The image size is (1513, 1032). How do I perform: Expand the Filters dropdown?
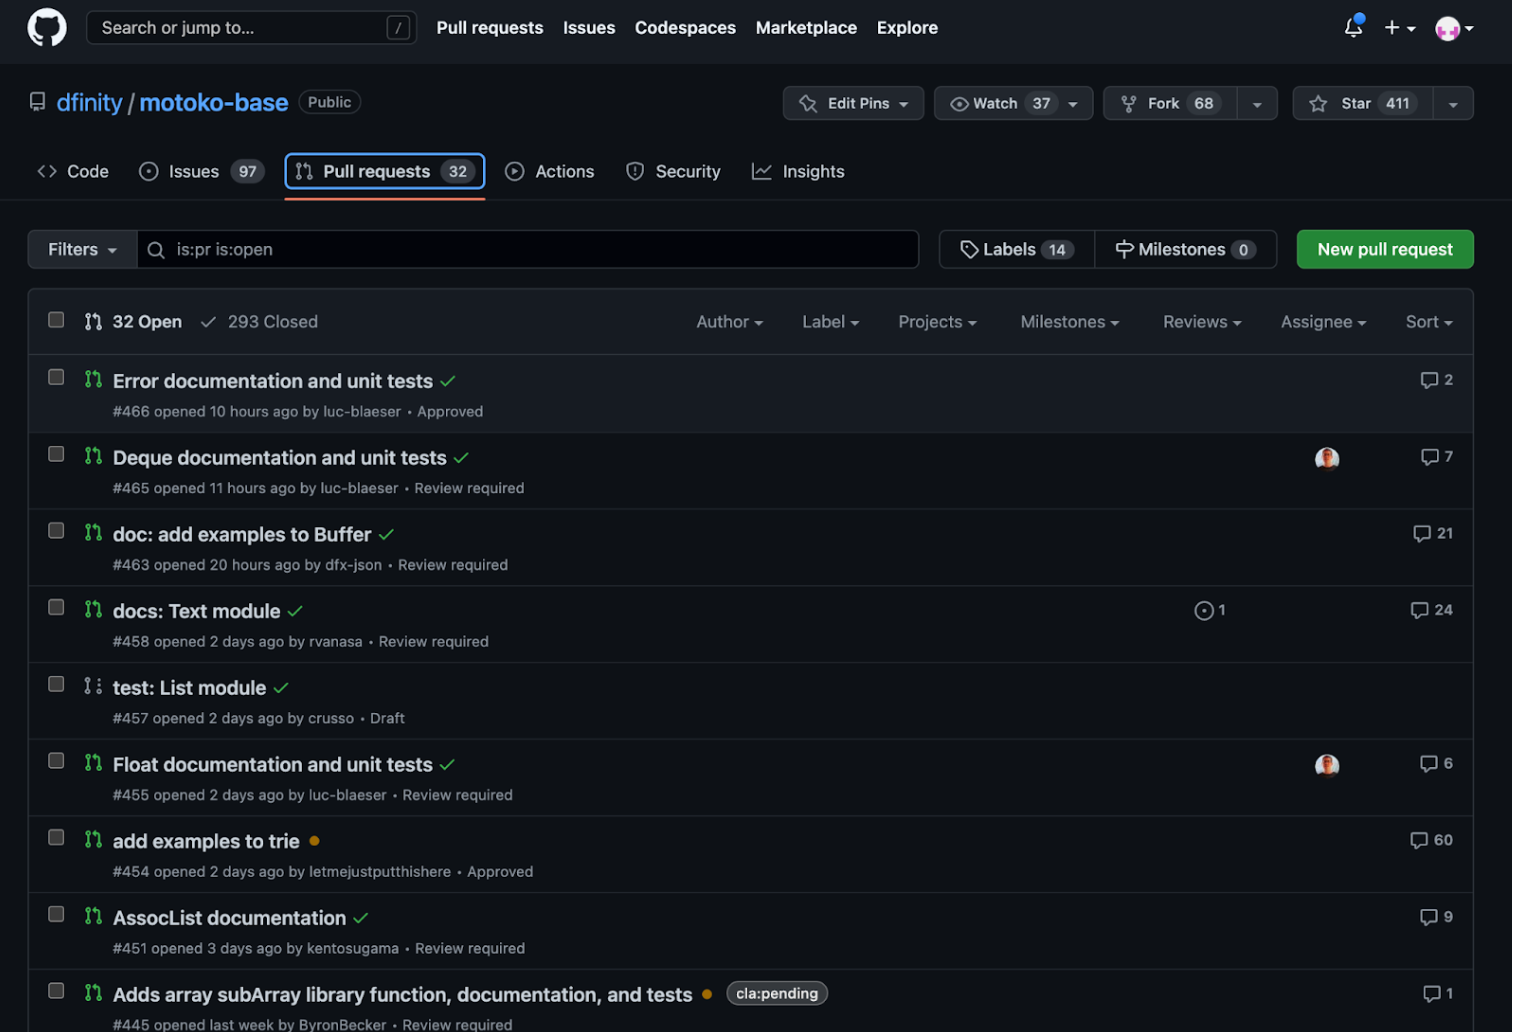[82, 250]
